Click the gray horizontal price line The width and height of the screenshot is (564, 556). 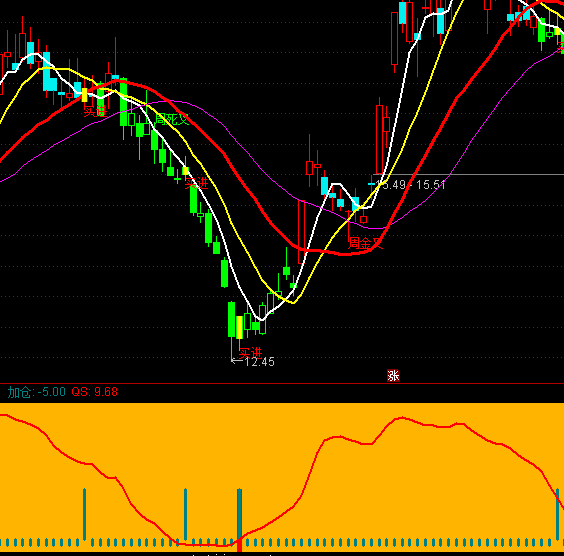pyautogui.click(x=468, y=175)
